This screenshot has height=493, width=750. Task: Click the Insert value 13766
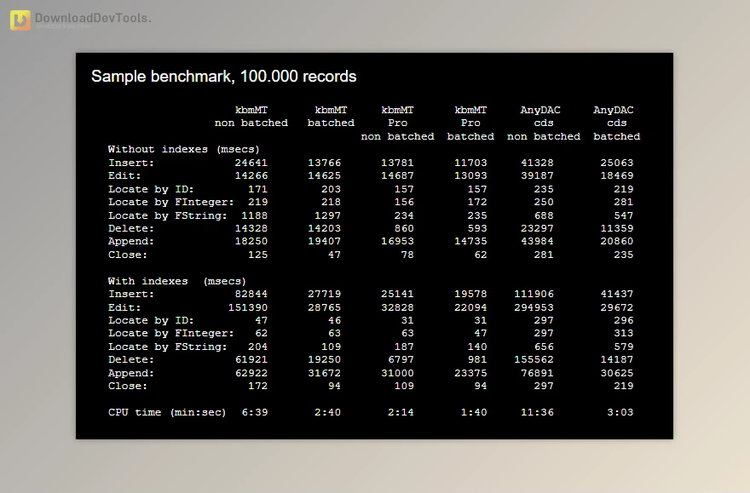(x=324, y=163)
